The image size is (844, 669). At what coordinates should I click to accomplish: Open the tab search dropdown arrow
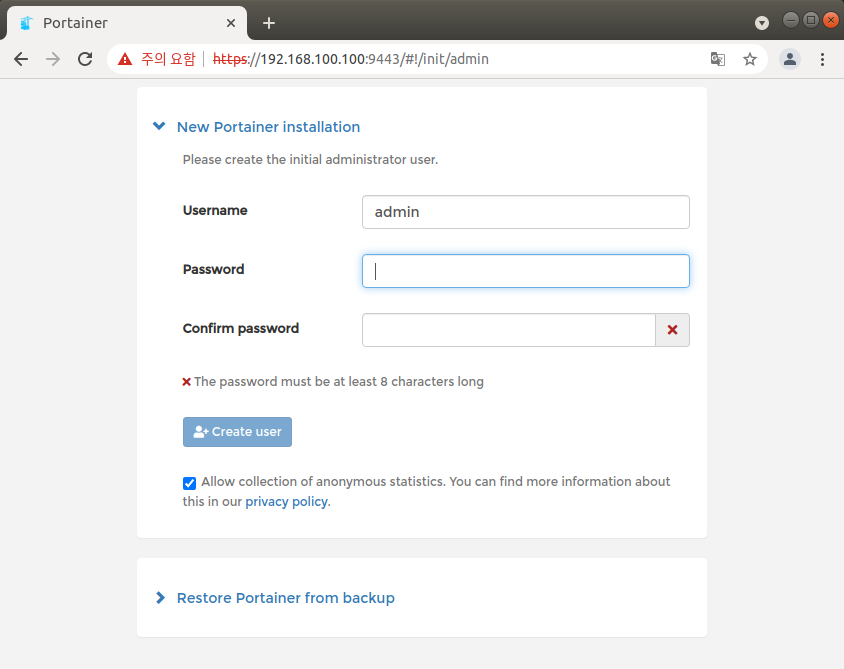coord(762,23)
